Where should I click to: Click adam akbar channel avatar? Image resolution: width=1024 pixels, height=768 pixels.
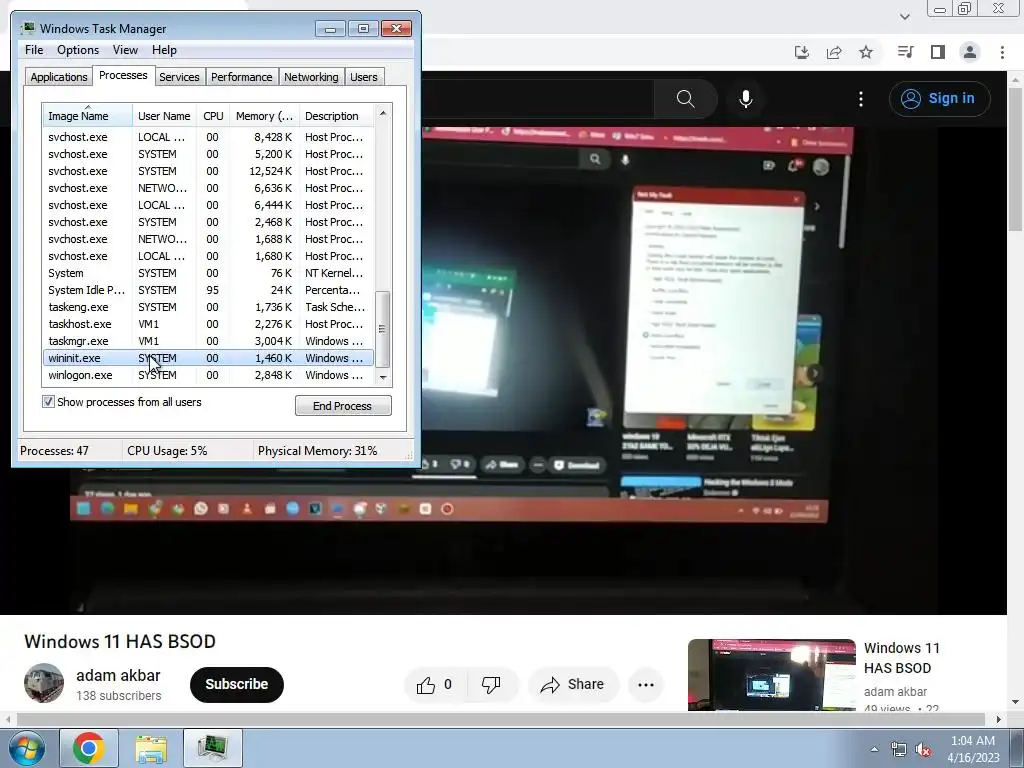(x=44, y=683)
